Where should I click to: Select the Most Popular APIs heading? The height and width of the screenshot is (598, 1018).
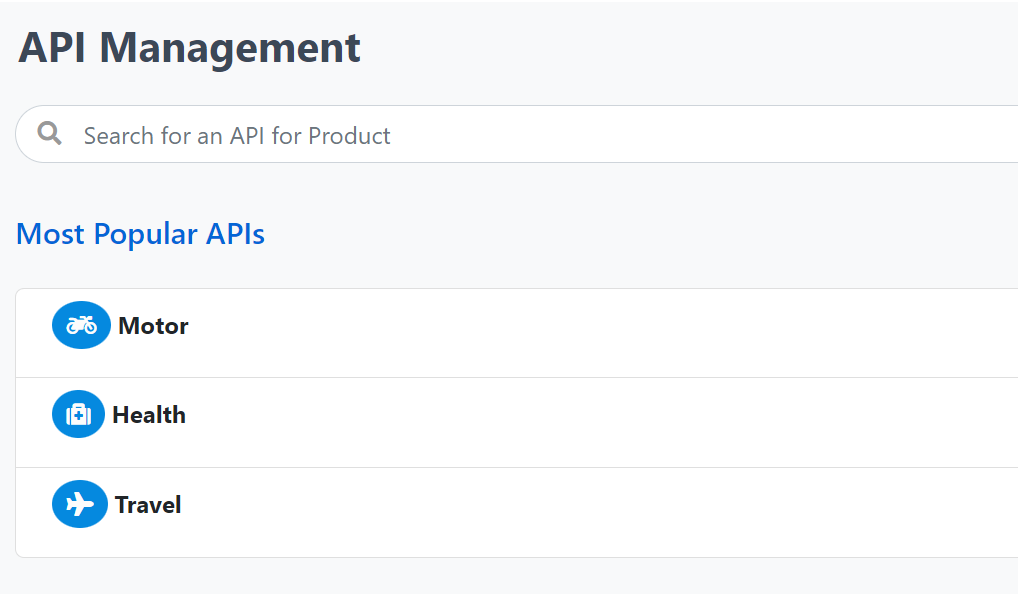click(x=140, y=234)
